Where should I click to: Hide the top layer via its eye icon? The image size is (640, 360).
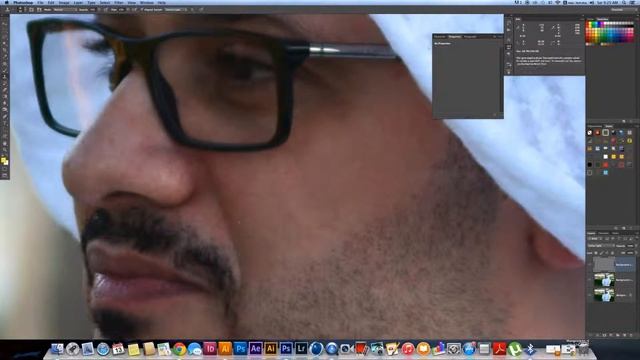(x=590, y=264)
